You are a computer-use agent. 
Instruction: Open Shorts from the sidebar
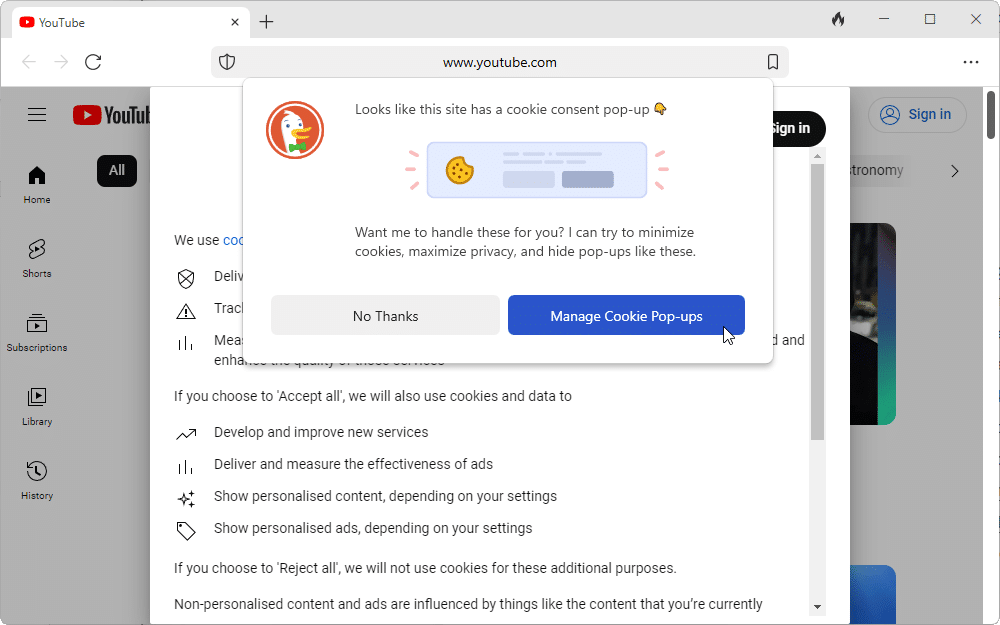[x=37, y=258]
